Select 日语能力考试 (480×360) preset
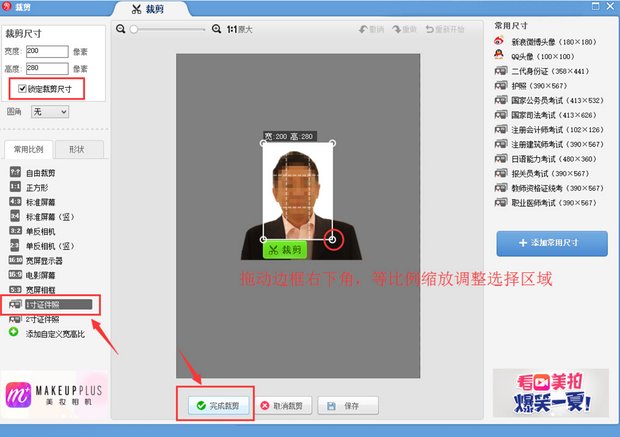This screenshot has width=620, height=437. coord(546,159)
